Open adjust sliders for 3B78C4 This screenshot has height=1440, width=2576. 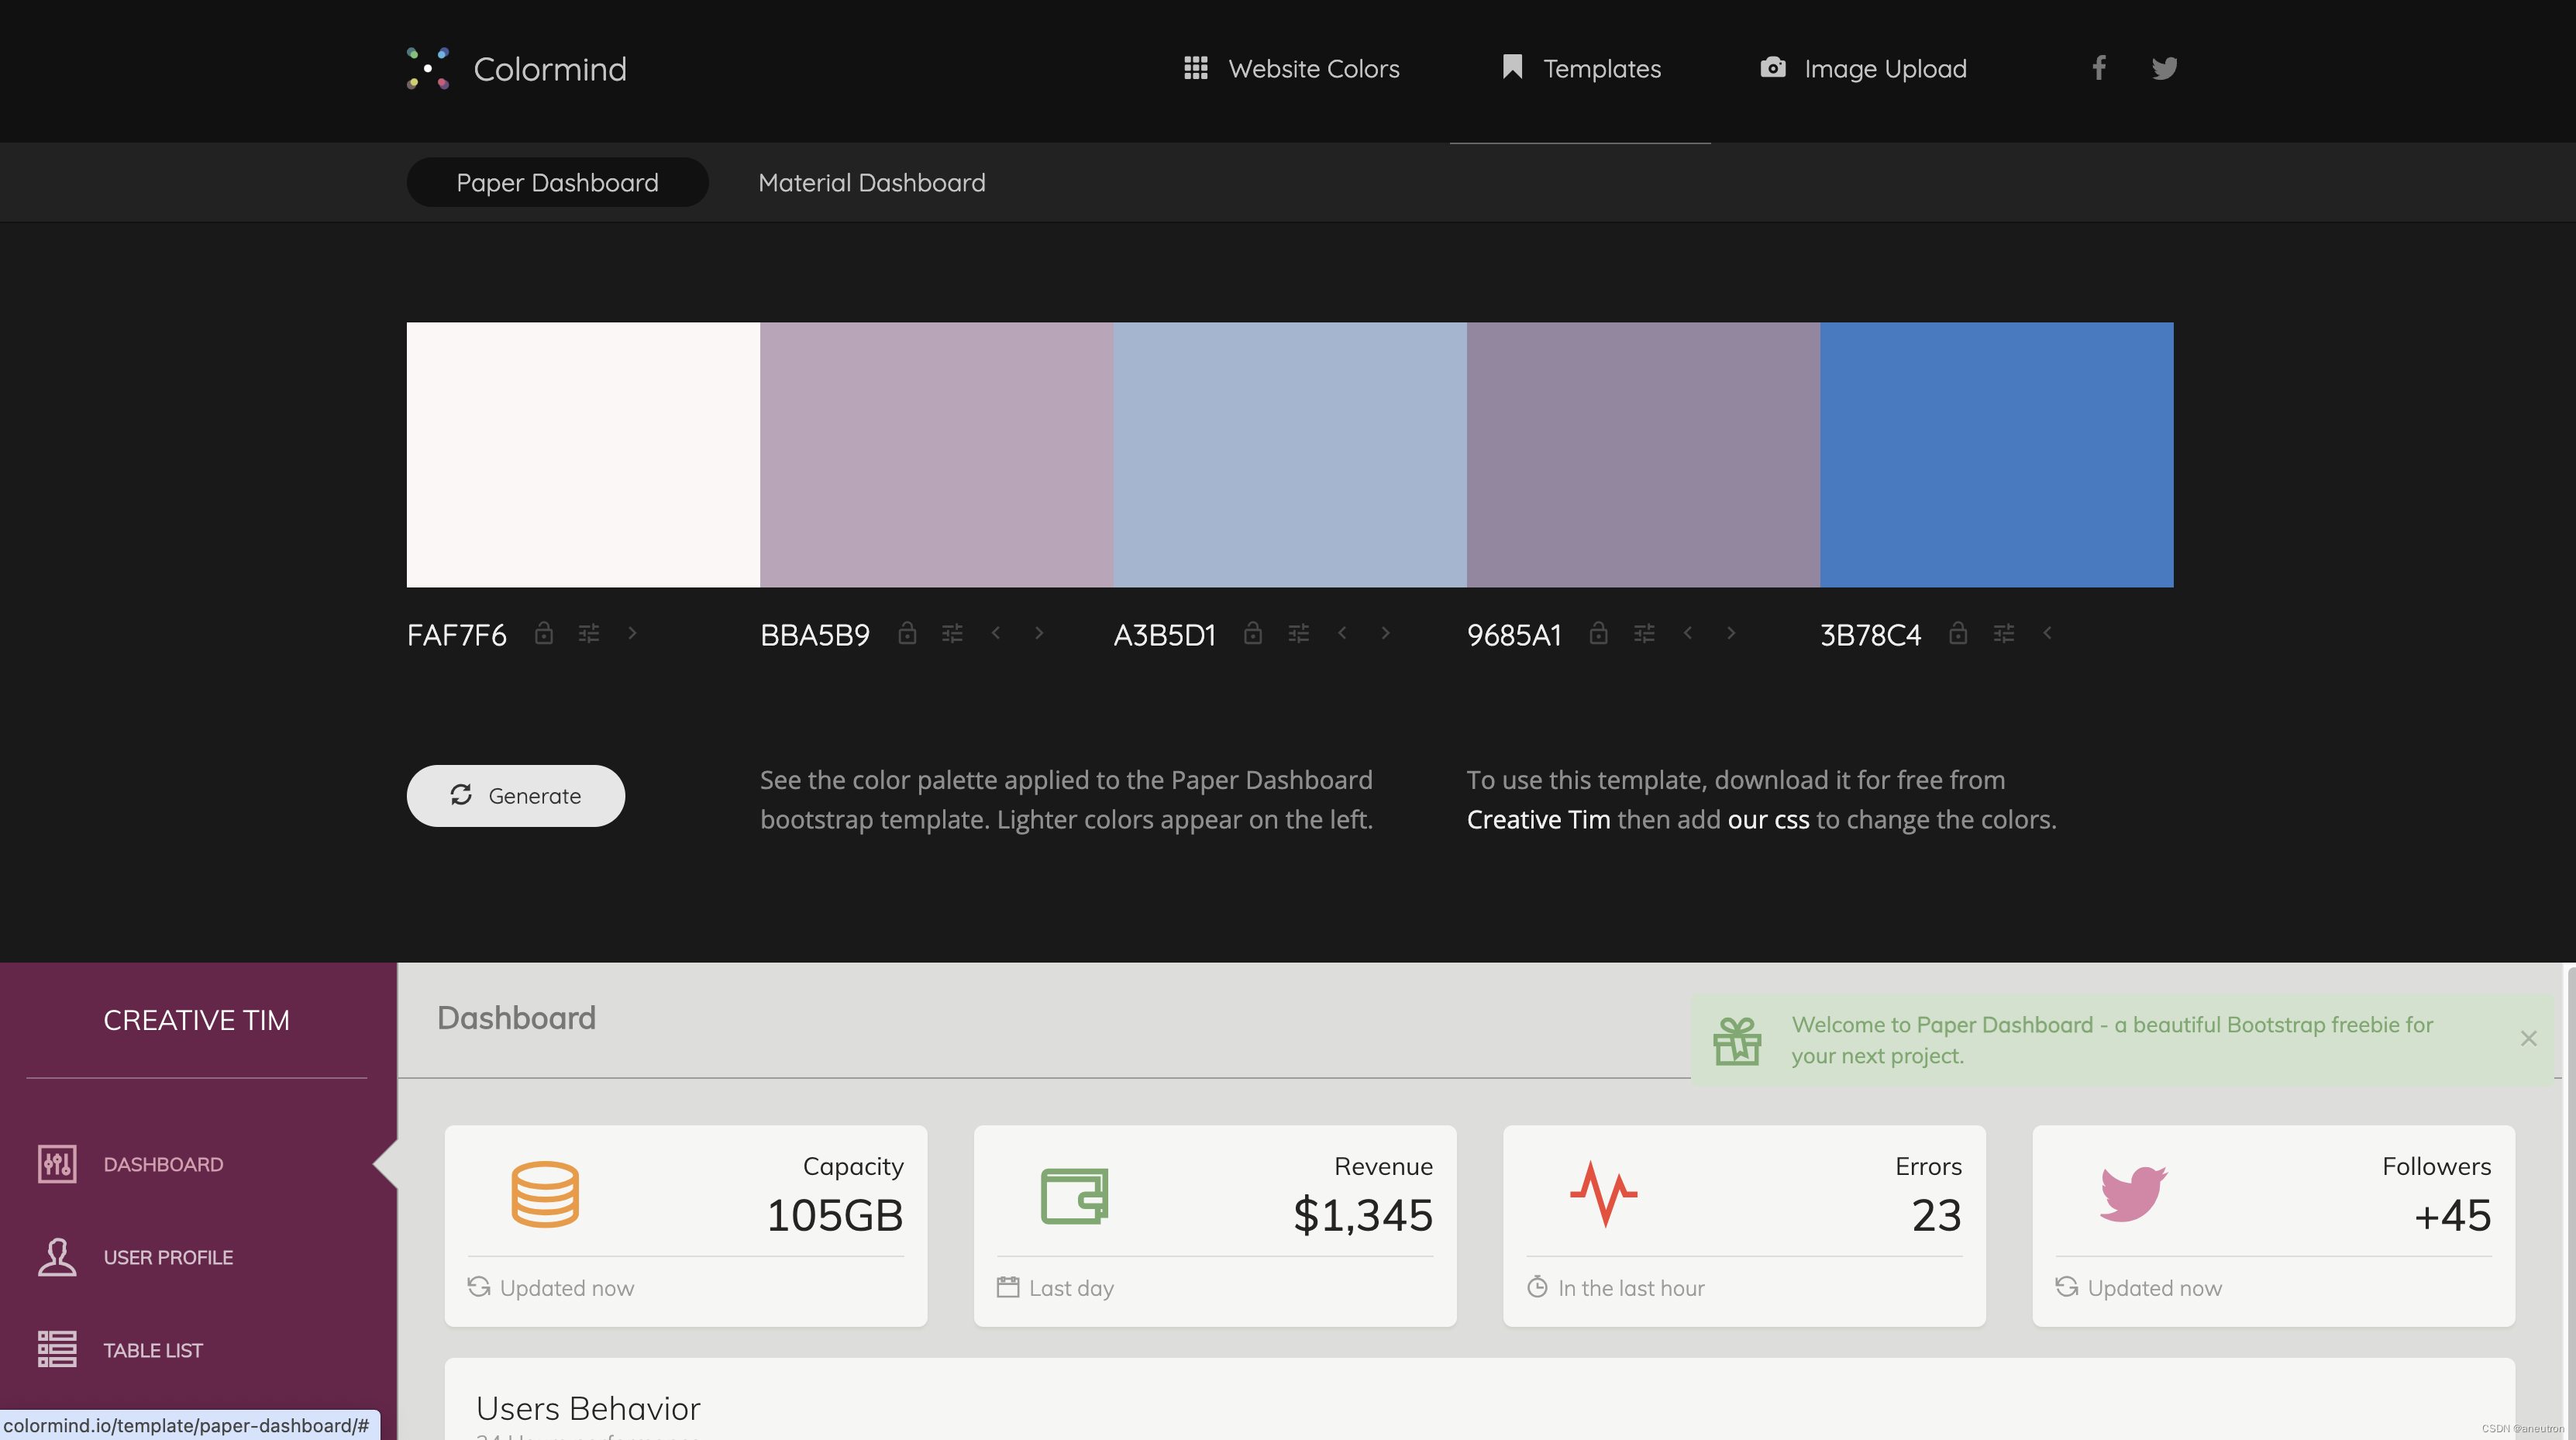2003,633
